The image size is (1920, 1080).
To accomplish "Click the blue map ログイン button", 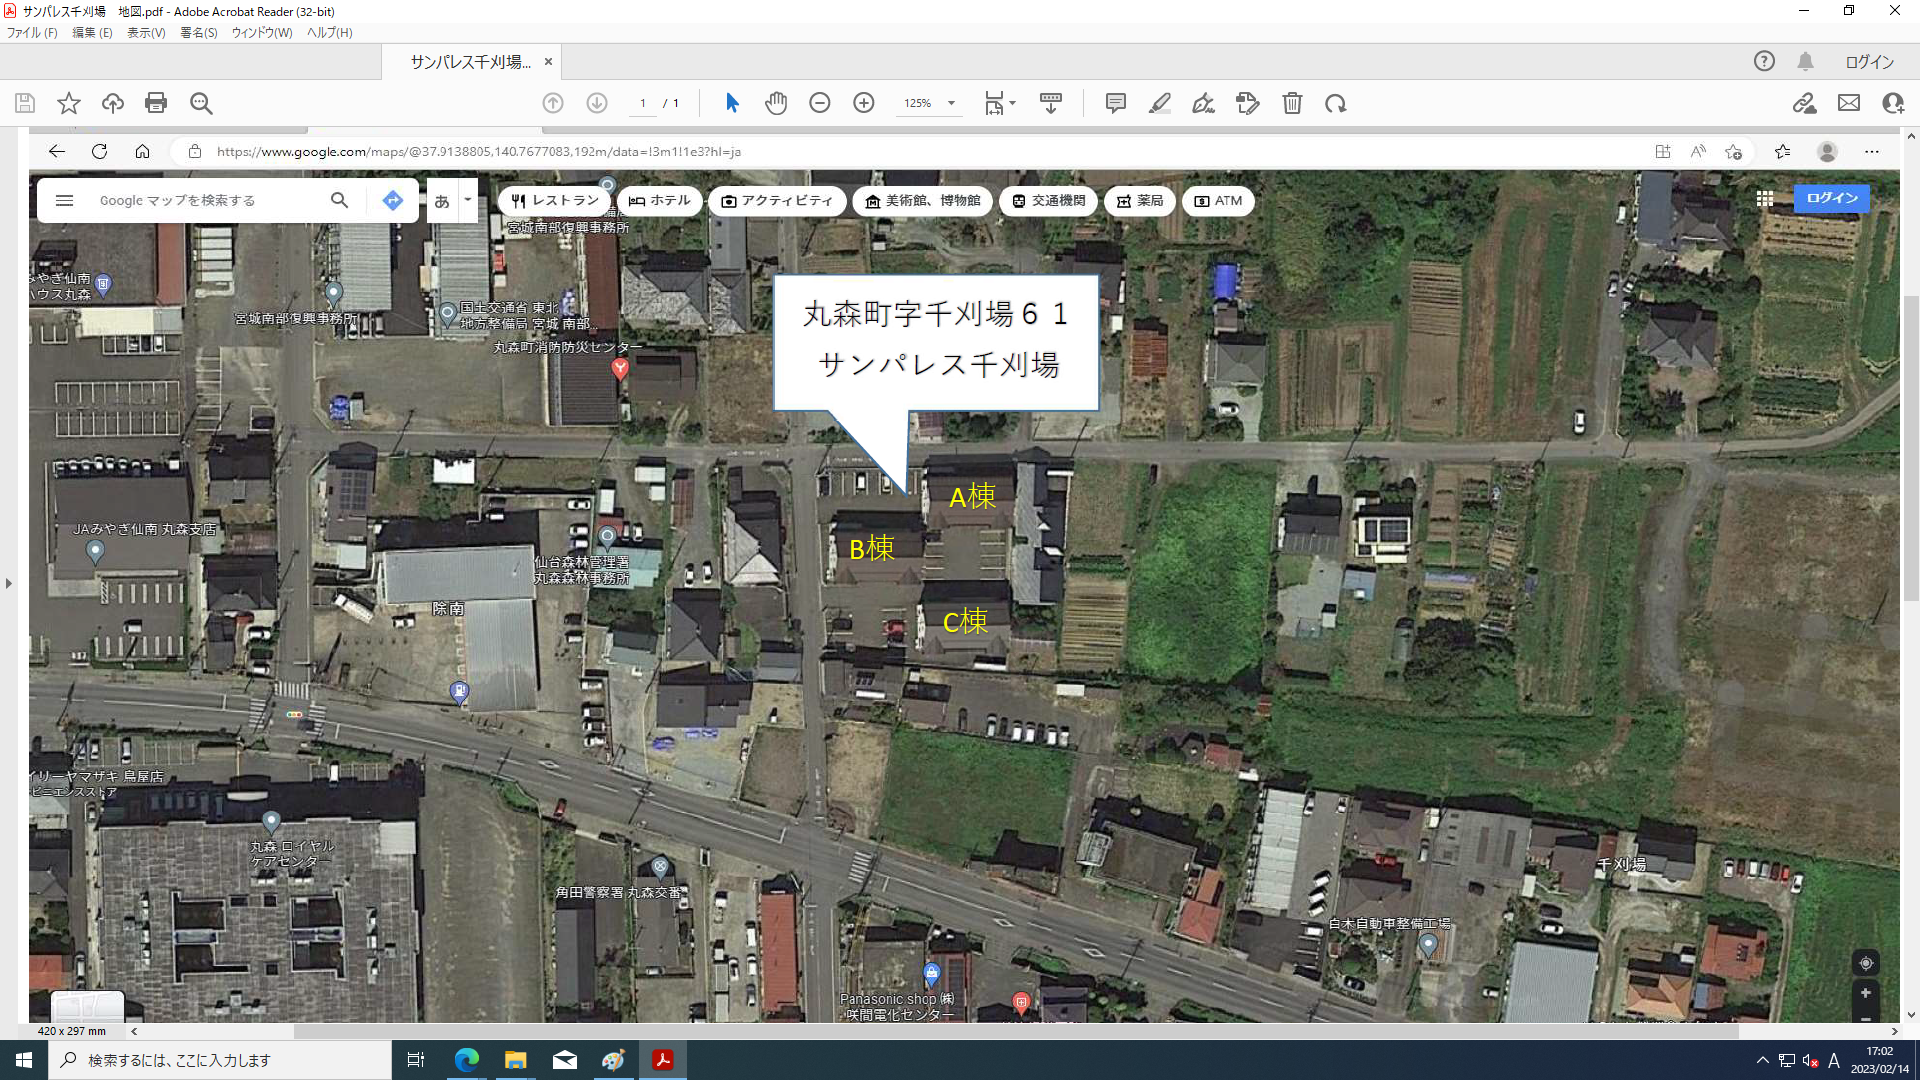I will (x=1832, y=198).
